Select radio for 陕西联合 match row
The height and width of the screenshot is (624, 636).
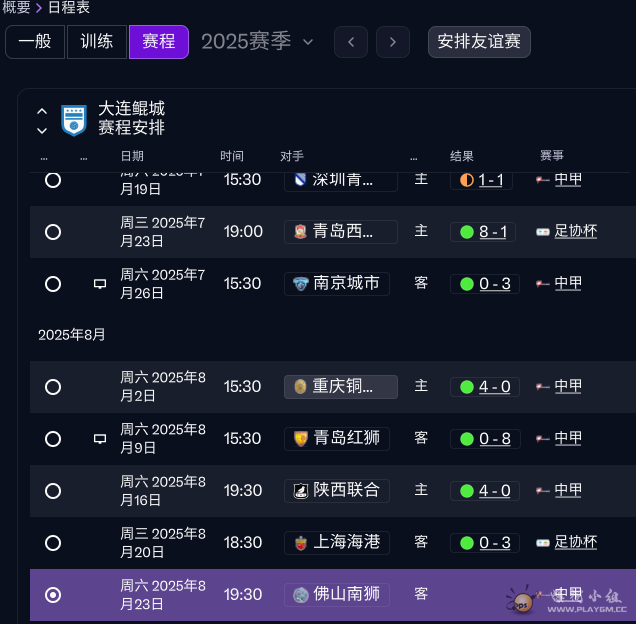pos(53,491)
